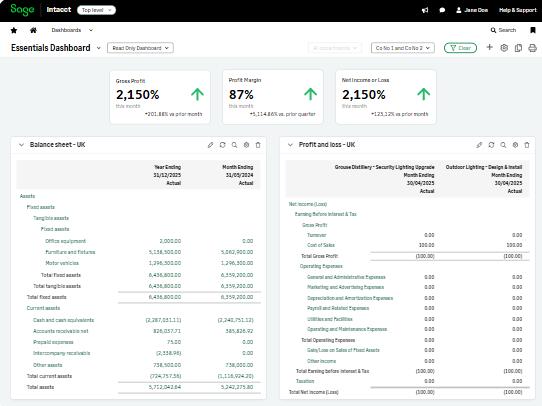Click the Prepaid expenses row
The height and width of the screenshot is (406, 542).
[53, 342]
